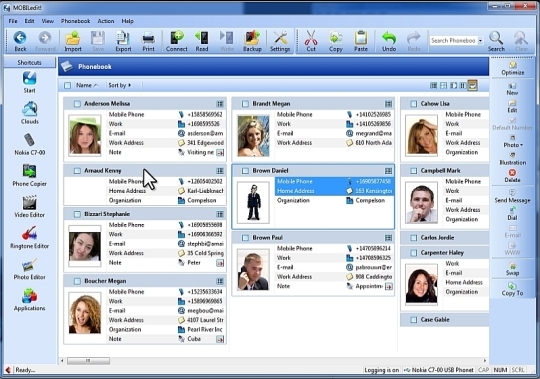Open the Phonebook menu
Image resolution: width=540 pixels, height=379 pixels.
pyautogui.click(x=75, y=21)
